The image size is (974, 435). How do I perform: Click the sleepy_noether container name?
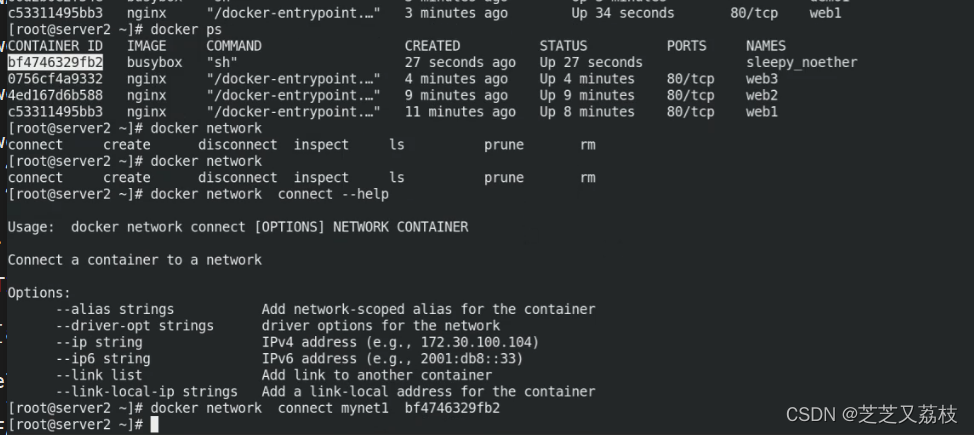(x=802, y=62)
